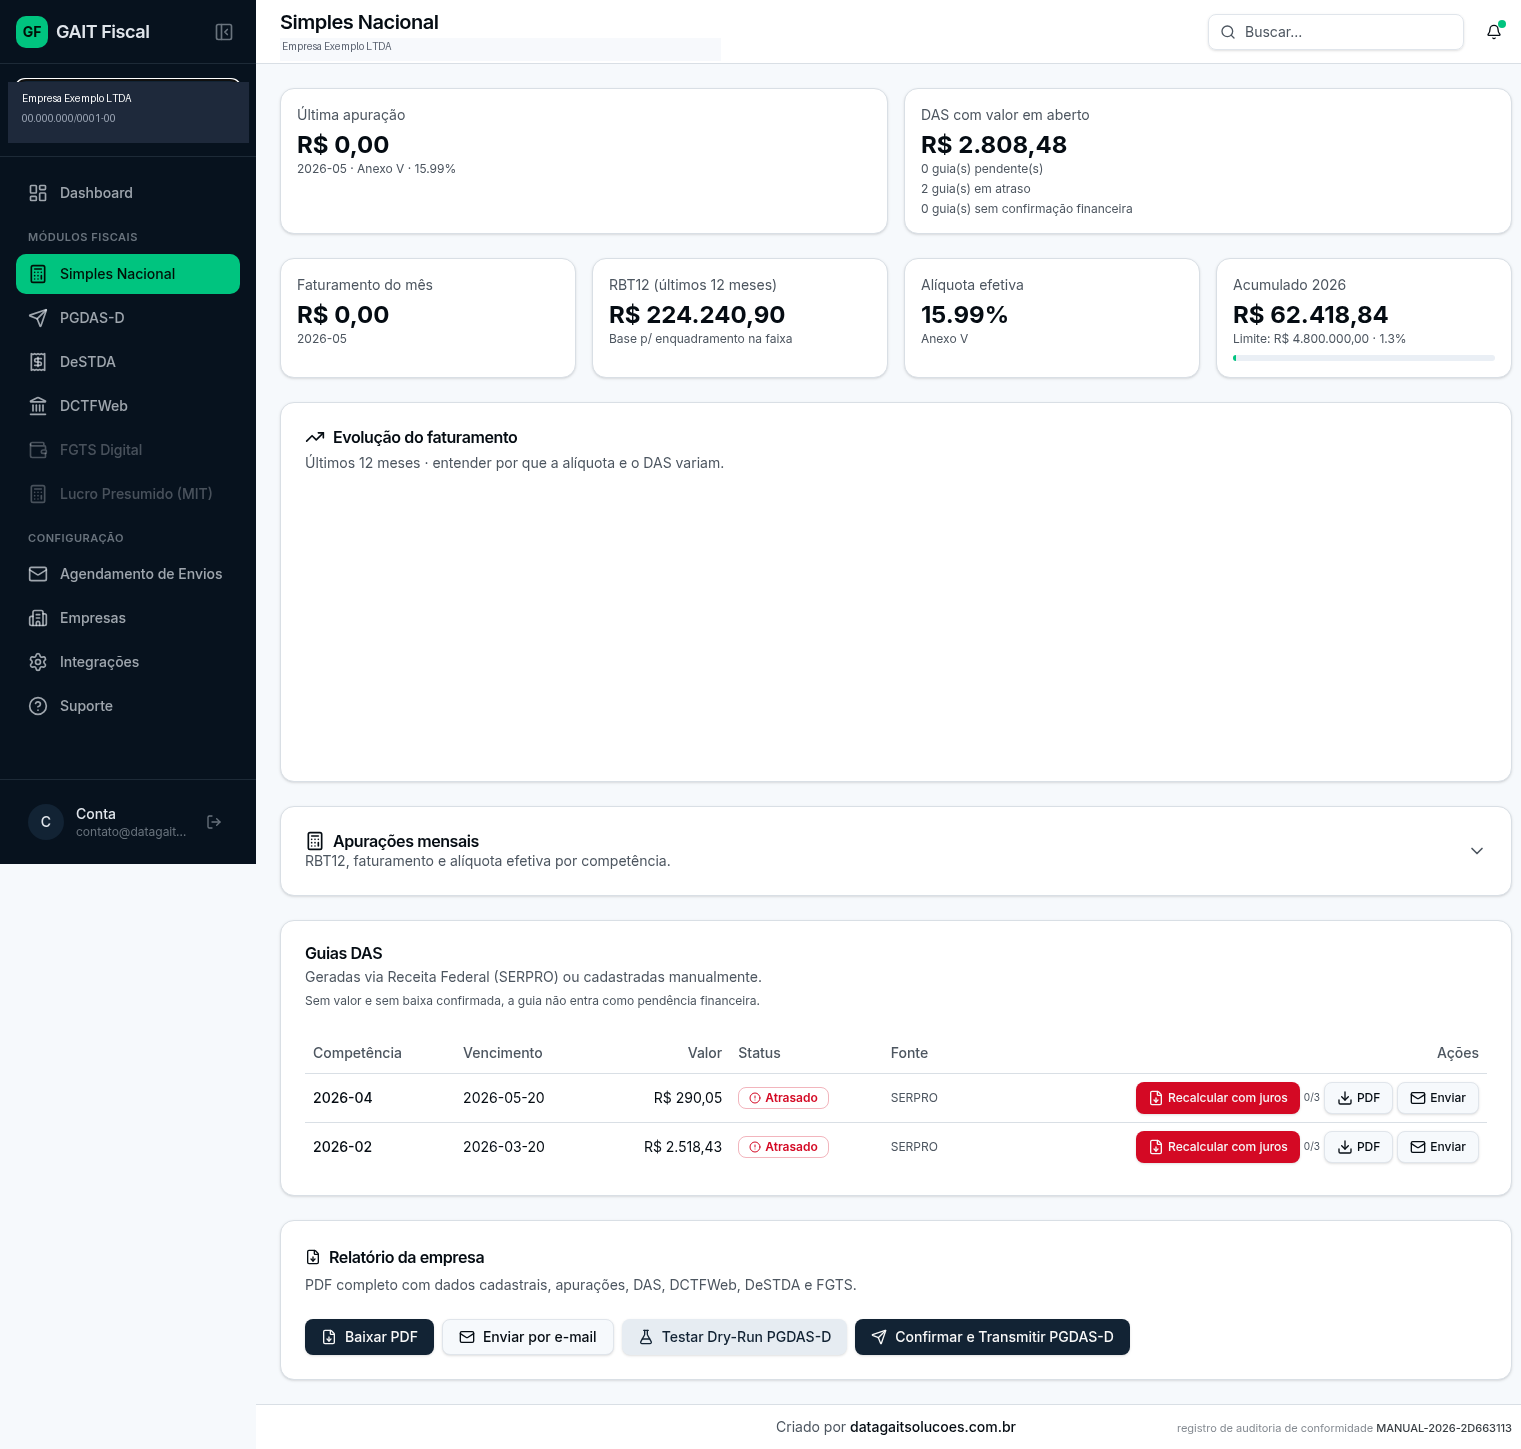Screen dimensions: 1521x1449
Task: Send the 2026-04 guia via Enviar
Action: click(1437, 1098)
